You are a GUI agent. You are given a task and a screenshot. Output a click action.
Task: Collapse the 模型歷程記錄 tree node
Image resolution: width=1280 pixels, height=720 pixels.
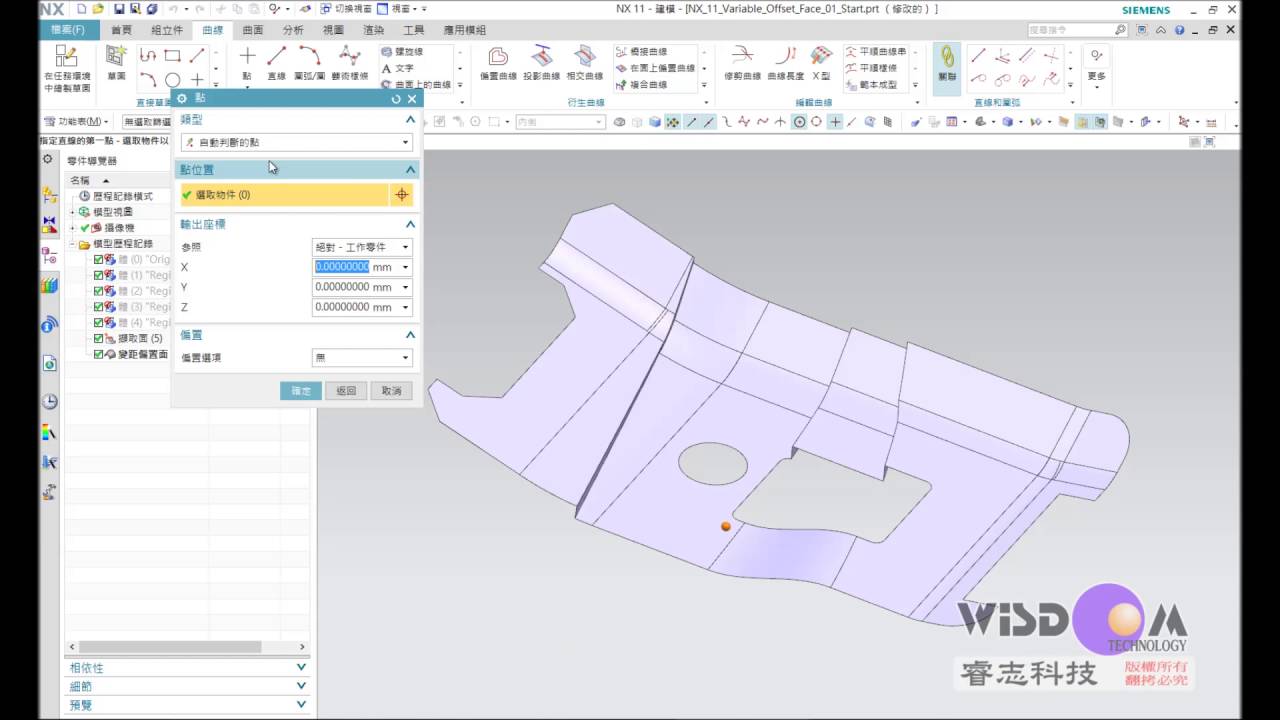73,244
